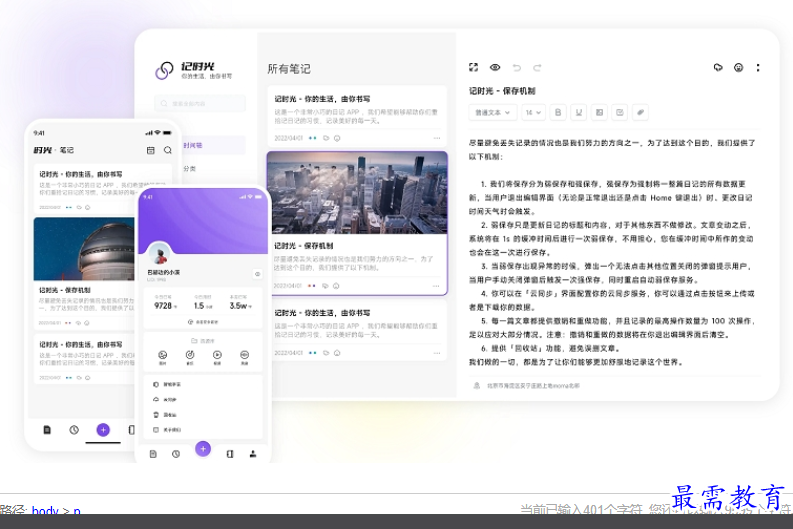Click the music category icon on the profile phone

190,357
